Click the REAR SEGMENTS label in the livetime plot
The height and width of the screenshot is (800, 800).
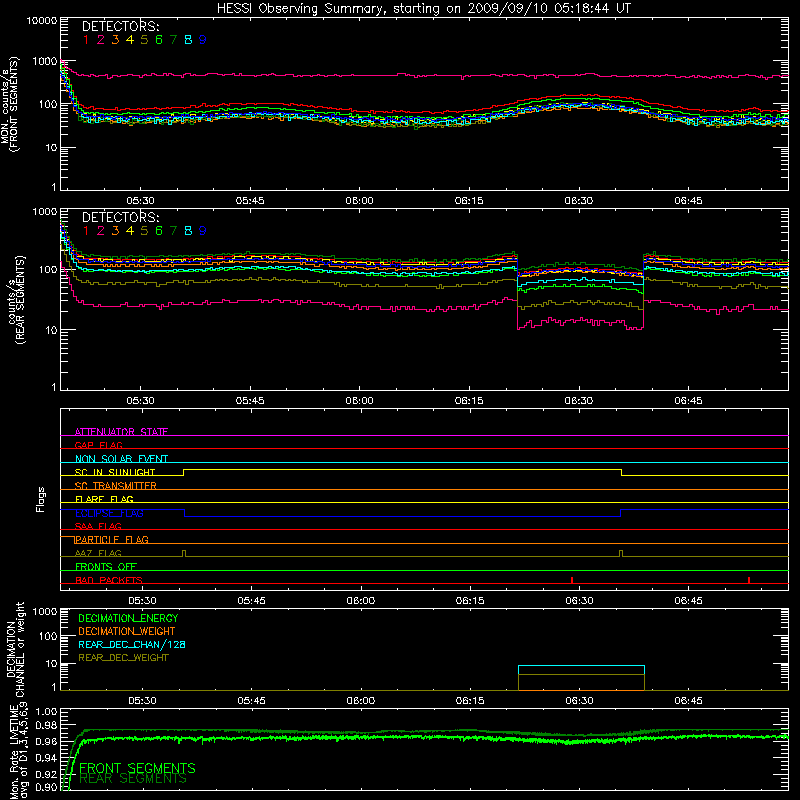(x=133, y=779)
